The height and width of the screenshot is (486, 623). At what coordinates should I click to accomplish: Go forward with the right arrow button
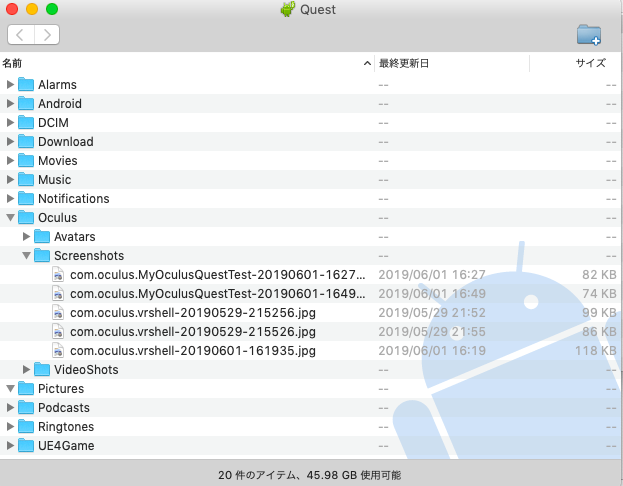pos(47,35)
